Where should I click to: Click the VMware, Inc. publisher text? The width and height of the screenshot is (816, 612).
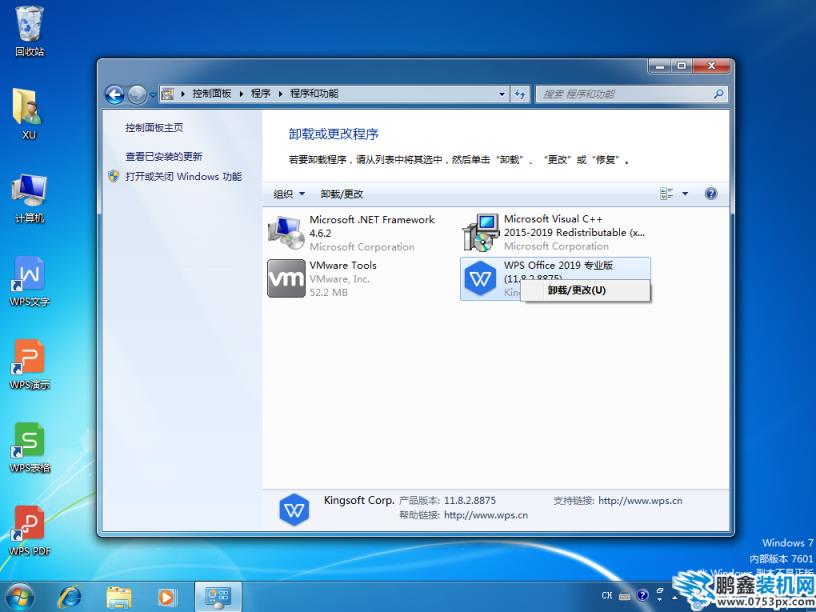340,279
